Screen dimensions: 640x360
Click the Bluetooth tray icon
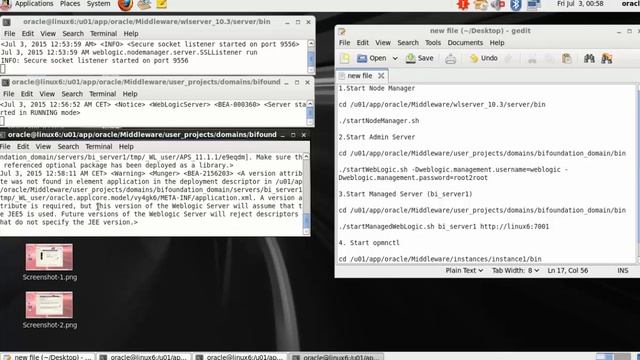tap(516, 4)
